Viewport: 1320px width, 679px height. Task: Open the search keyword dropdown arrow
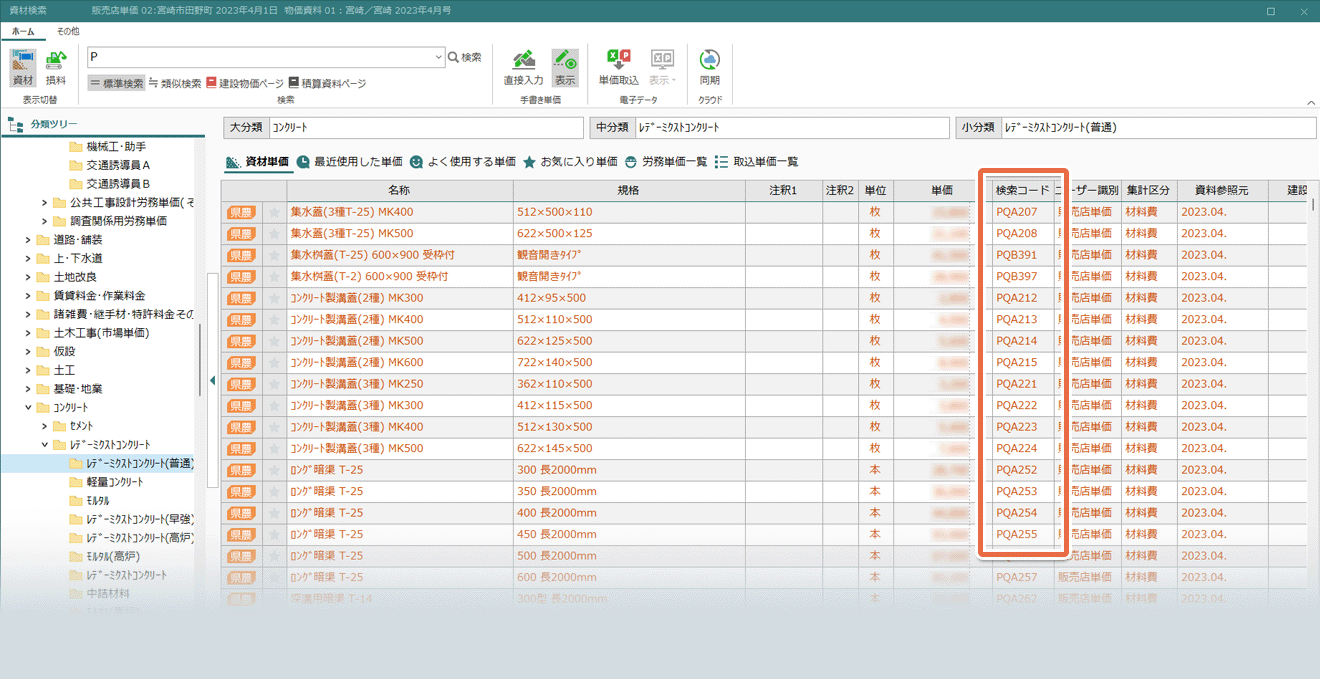point(438,58)
